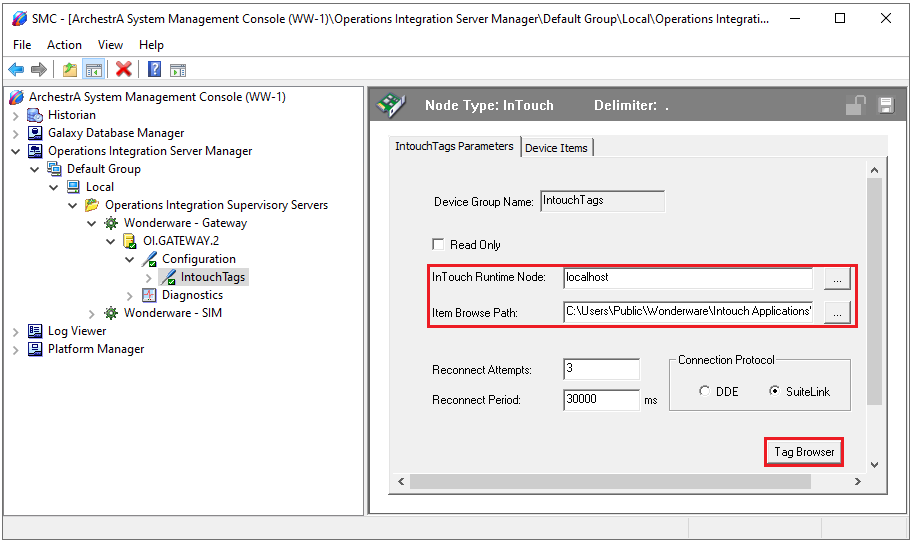Viewport: 912px width, 543px height.
Task: Open the File menu
Action: pyautogui.click(x=22, y=45)
